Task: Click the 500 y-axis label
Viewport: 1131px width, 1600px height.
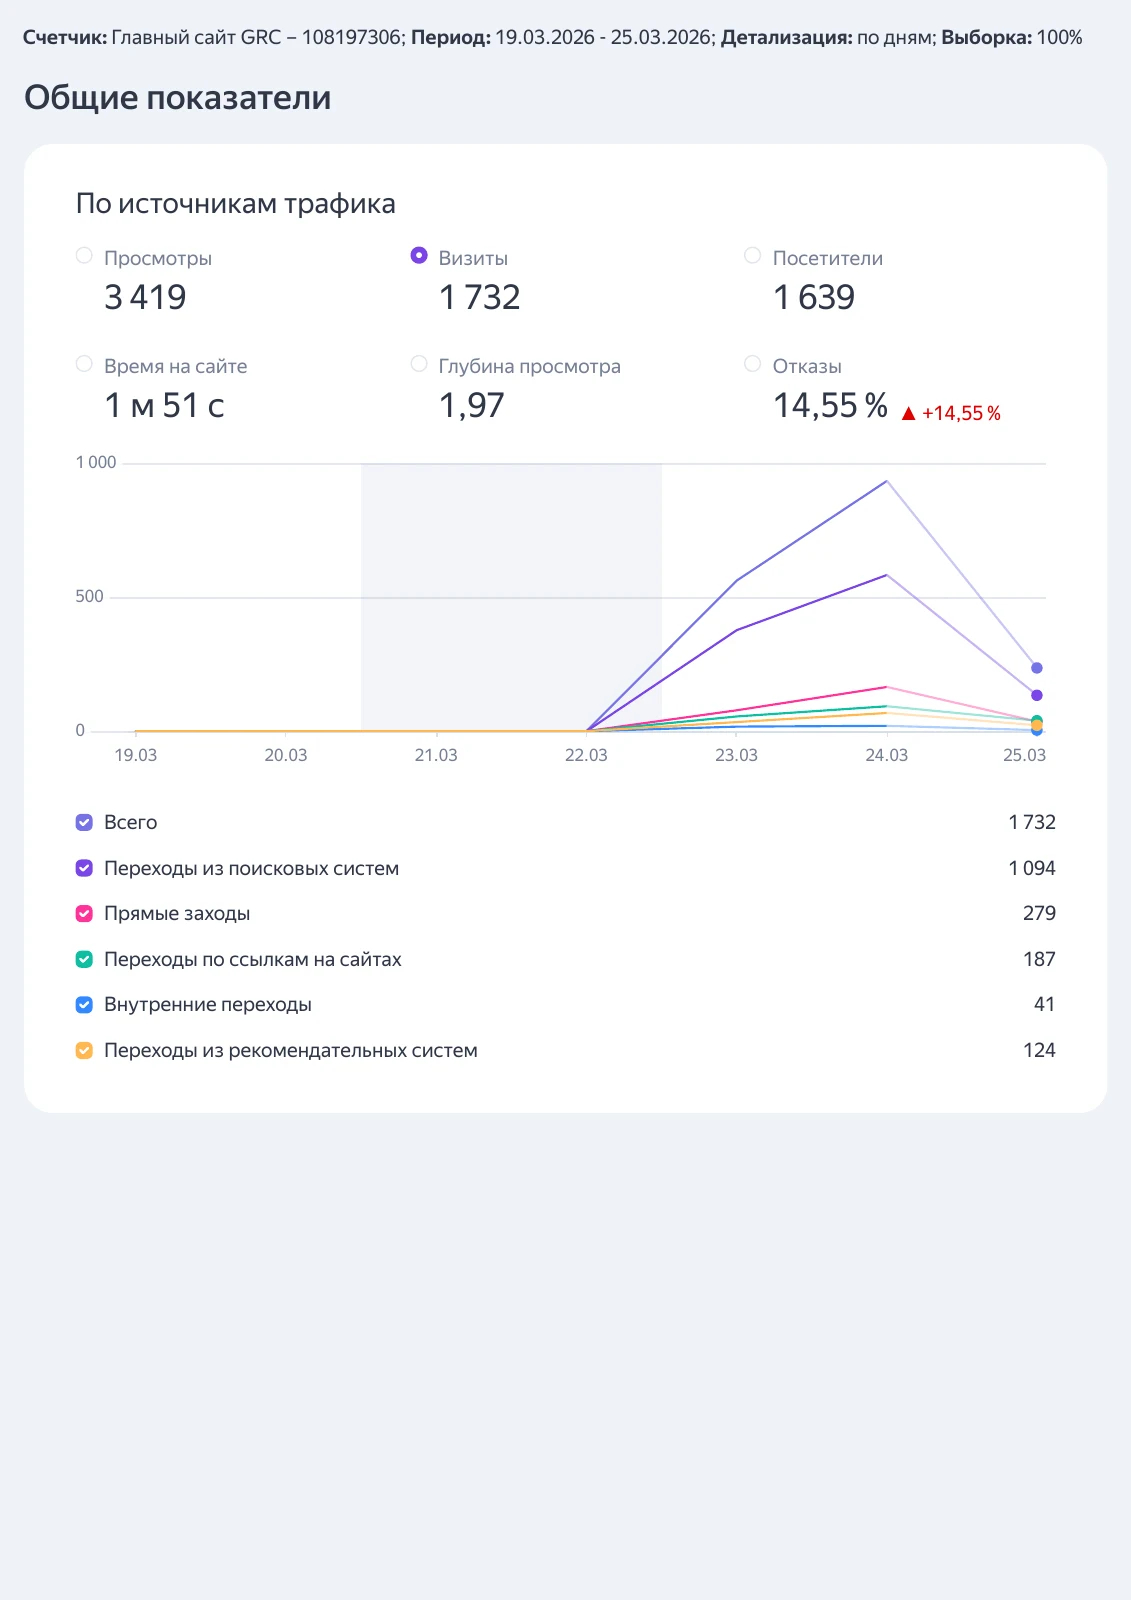Action: (x=89, y=596)
